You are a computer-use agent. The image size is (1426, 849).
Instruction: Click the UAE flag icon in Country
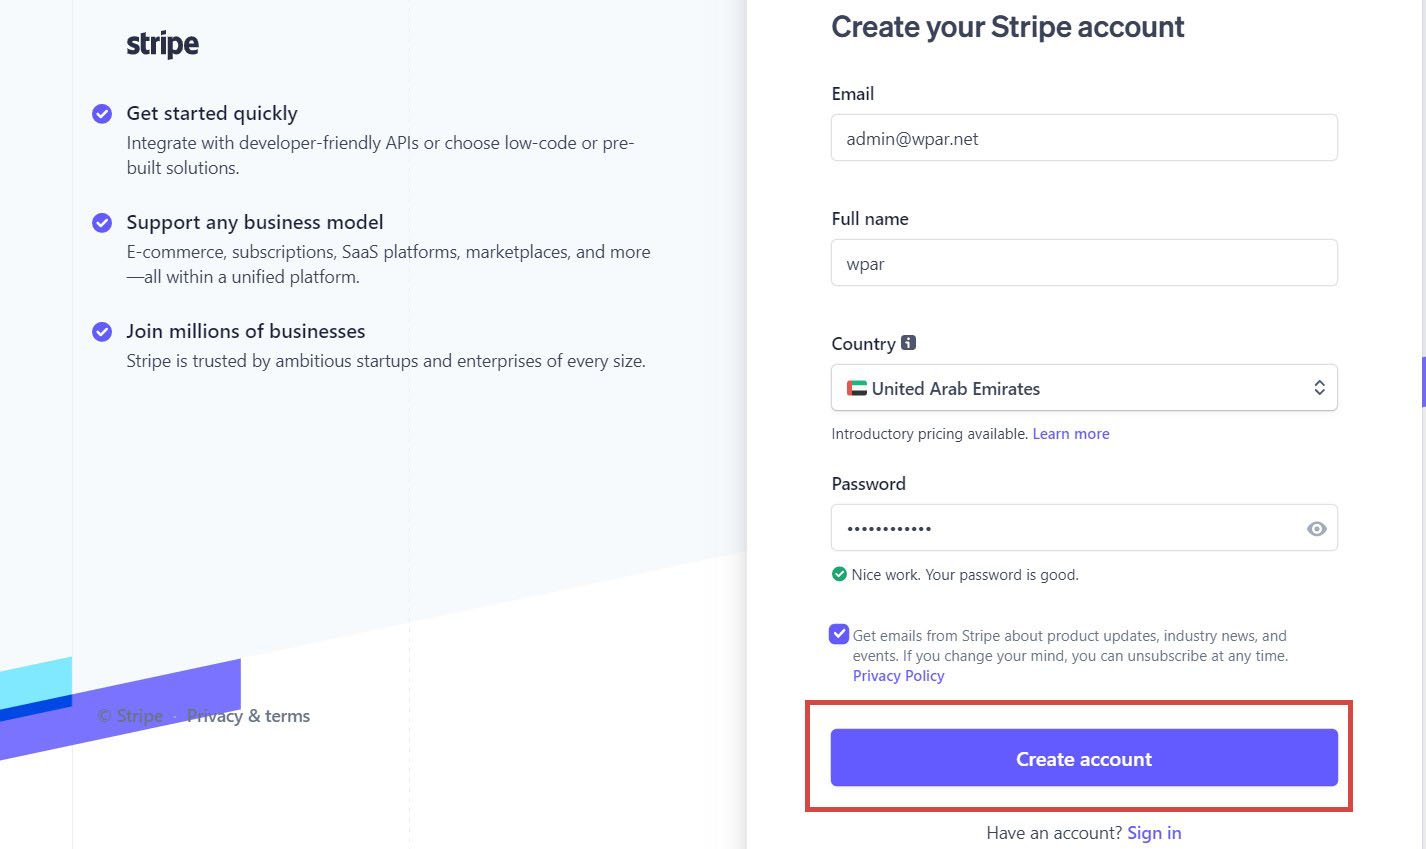click(x=857, y=388)
